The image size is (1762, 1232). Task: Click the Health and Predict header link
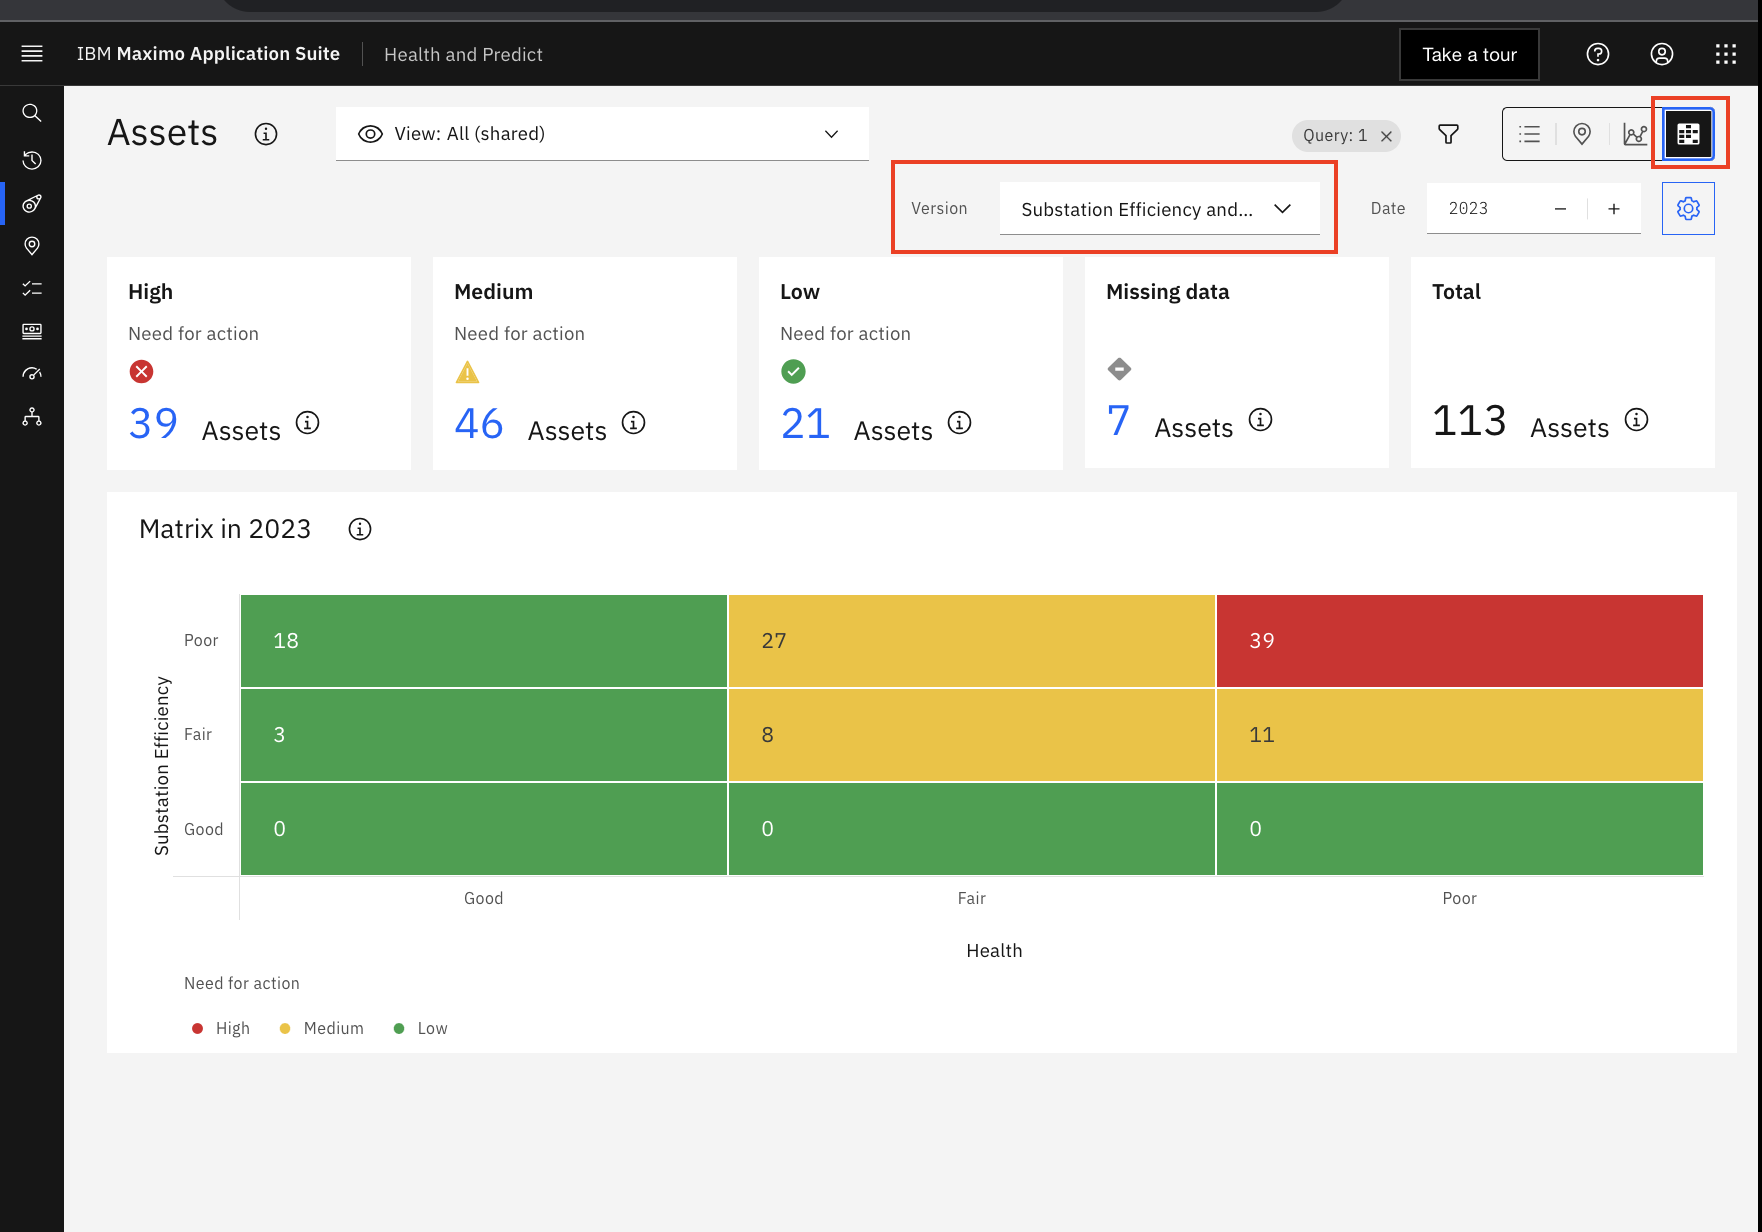463,54
